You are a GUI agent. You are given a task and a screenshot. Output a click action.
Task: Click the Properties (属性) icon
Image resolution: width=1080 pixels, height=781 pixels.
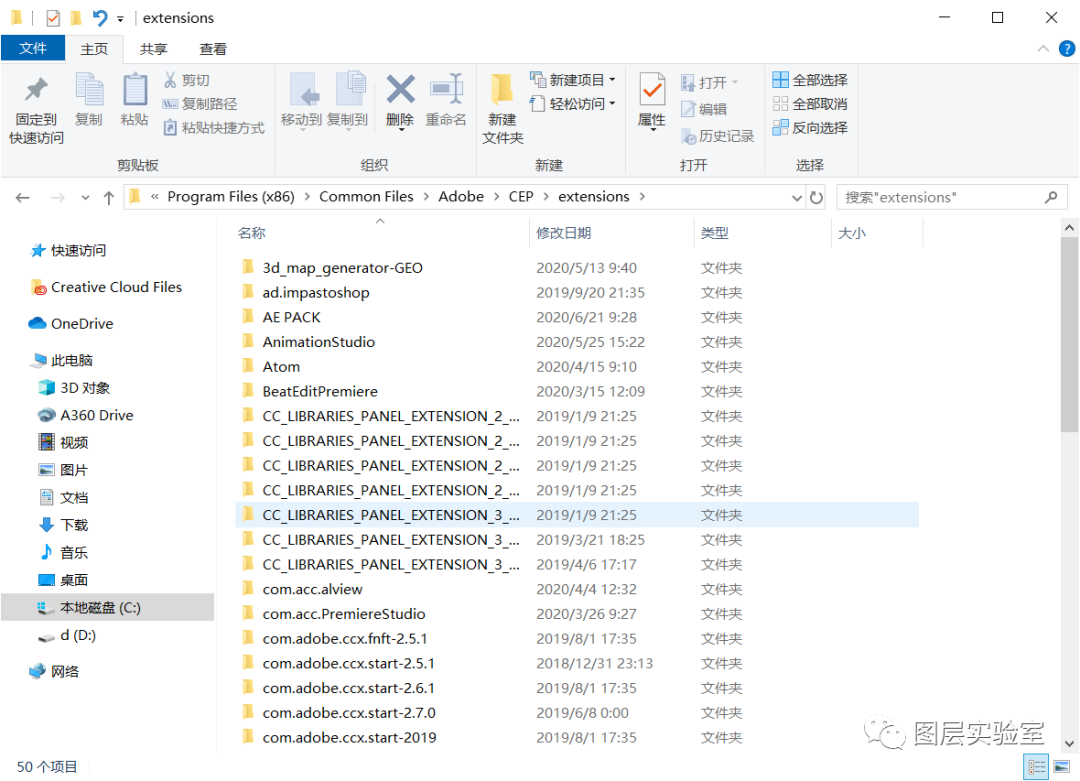[652, 90]
